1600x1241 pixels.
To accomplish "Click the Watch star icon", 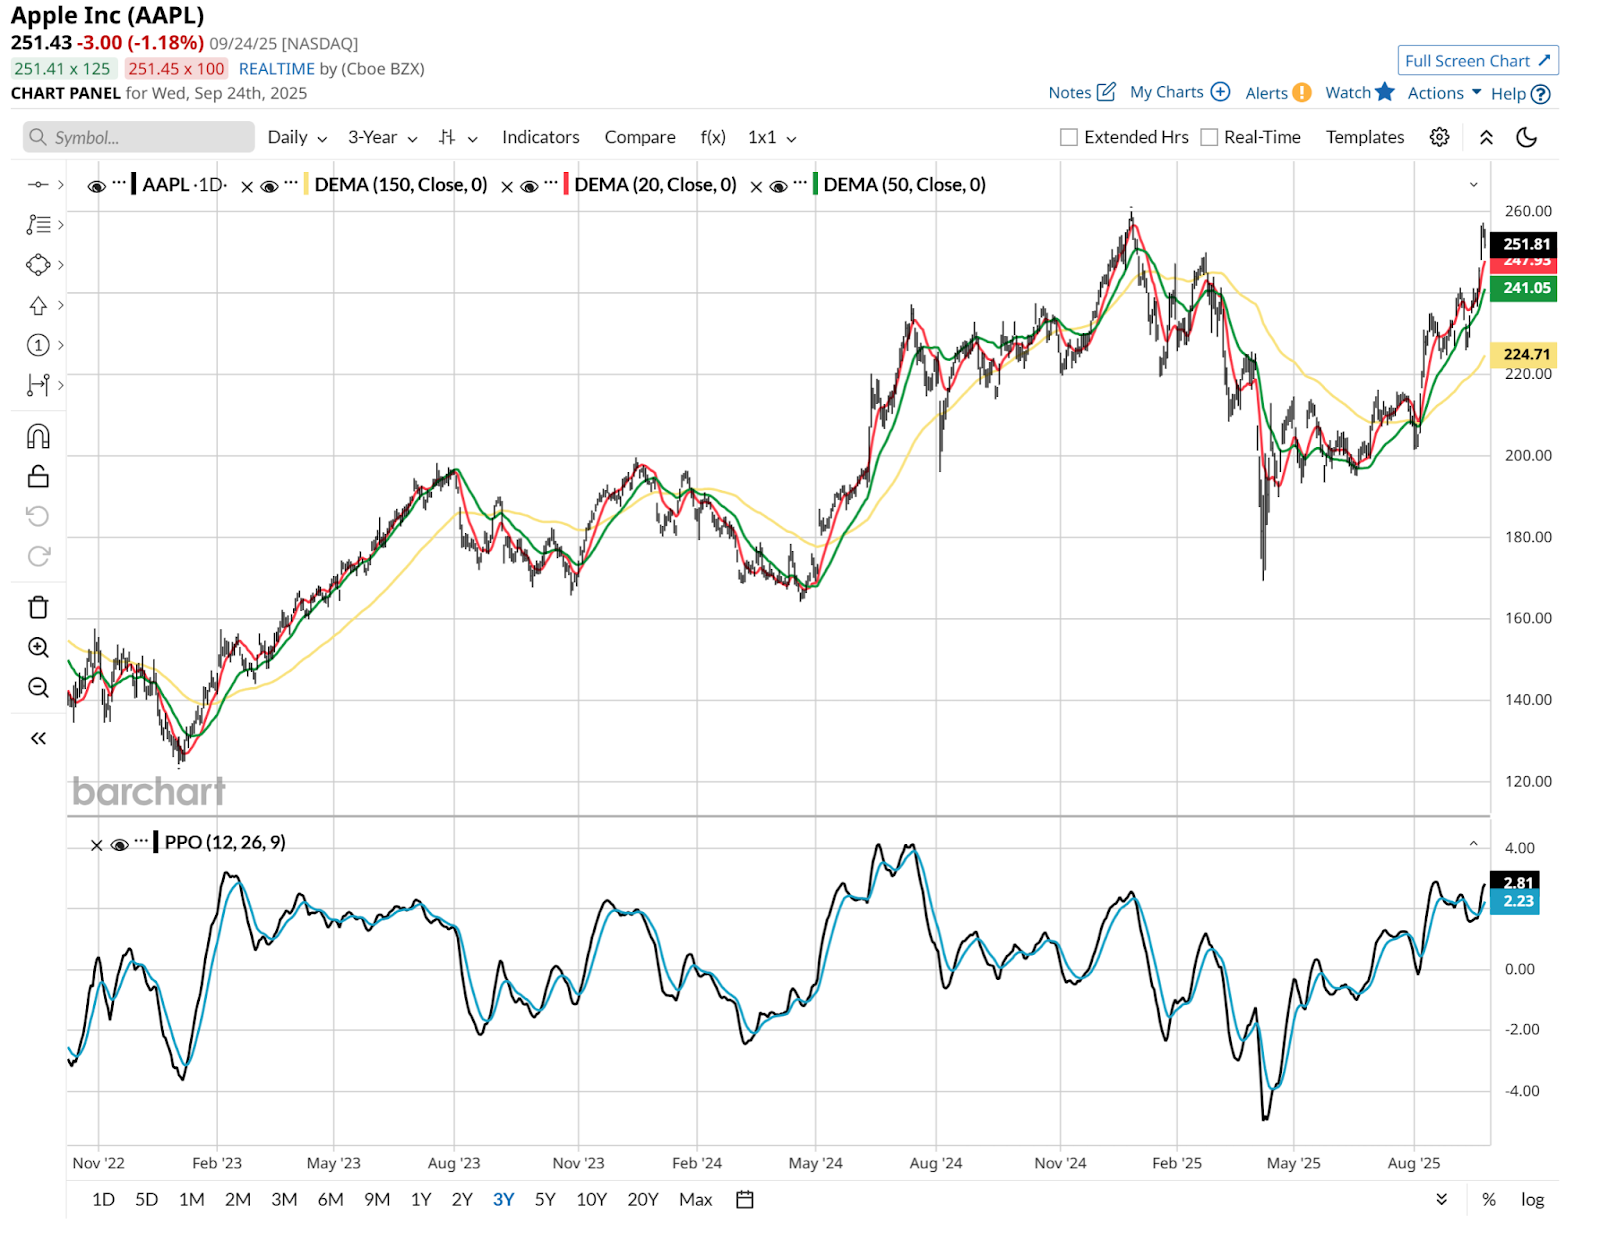I will click(x=1385, y=92).
